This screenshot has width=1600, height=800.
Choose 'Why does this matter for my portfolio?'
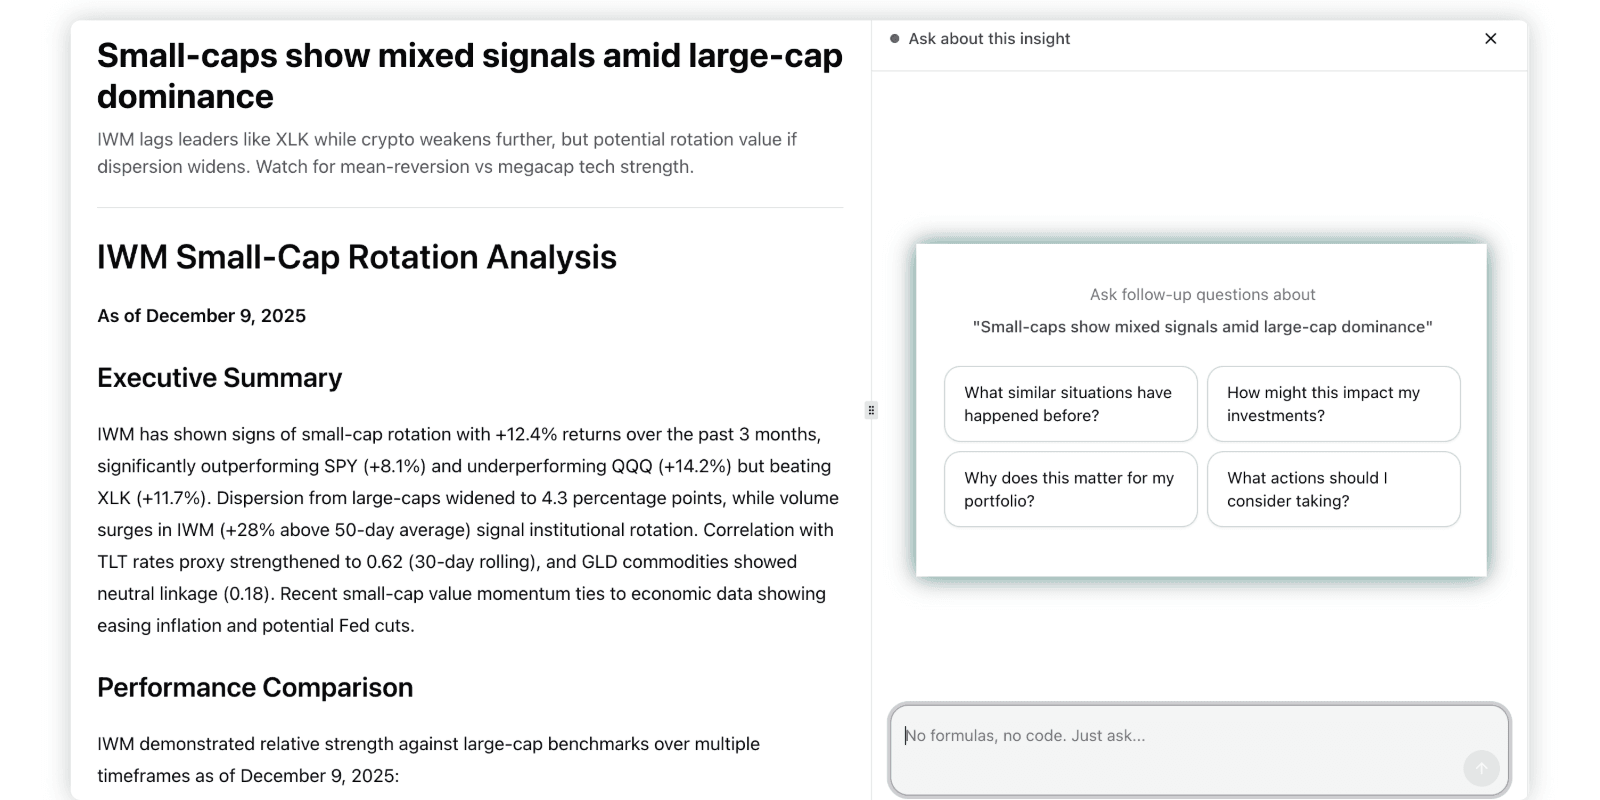point(1069,489)
